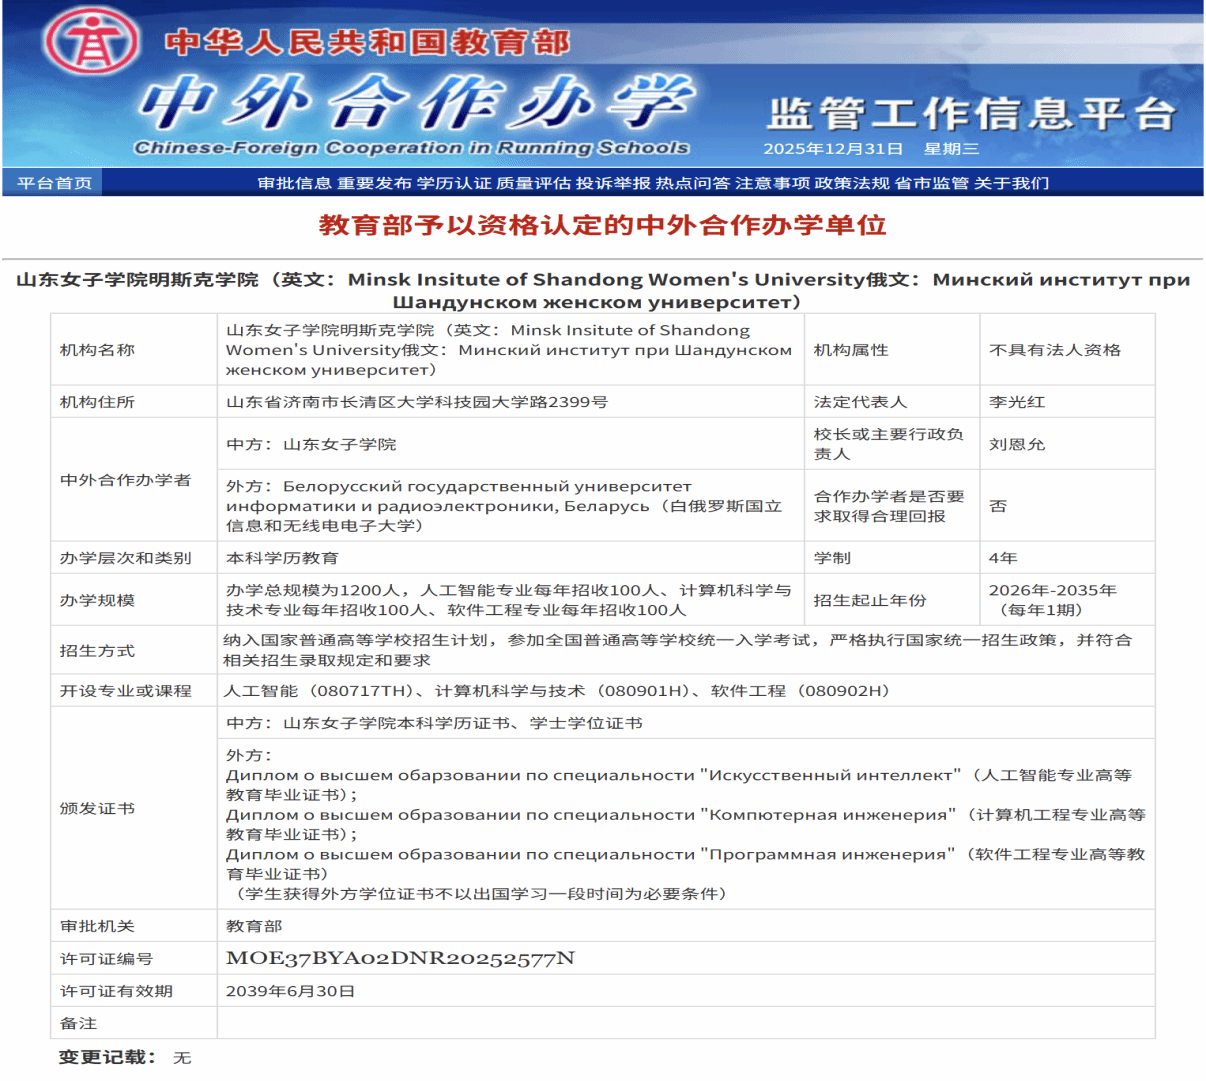Click the 关于我们 link
Image resolution: width=1206 pixels, height=1081 pixels.
pyautogui.click(x=1012, y=183)
